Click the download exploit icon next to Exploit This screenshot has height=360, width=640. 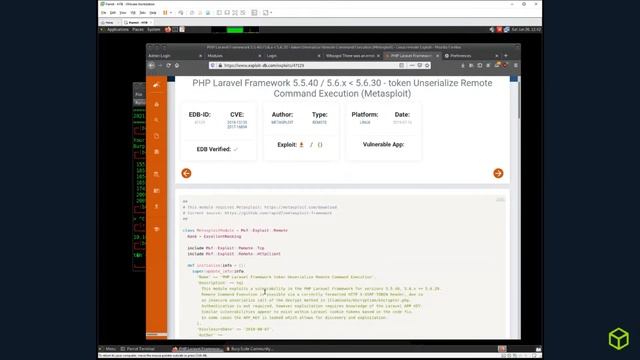pos(302,144)
